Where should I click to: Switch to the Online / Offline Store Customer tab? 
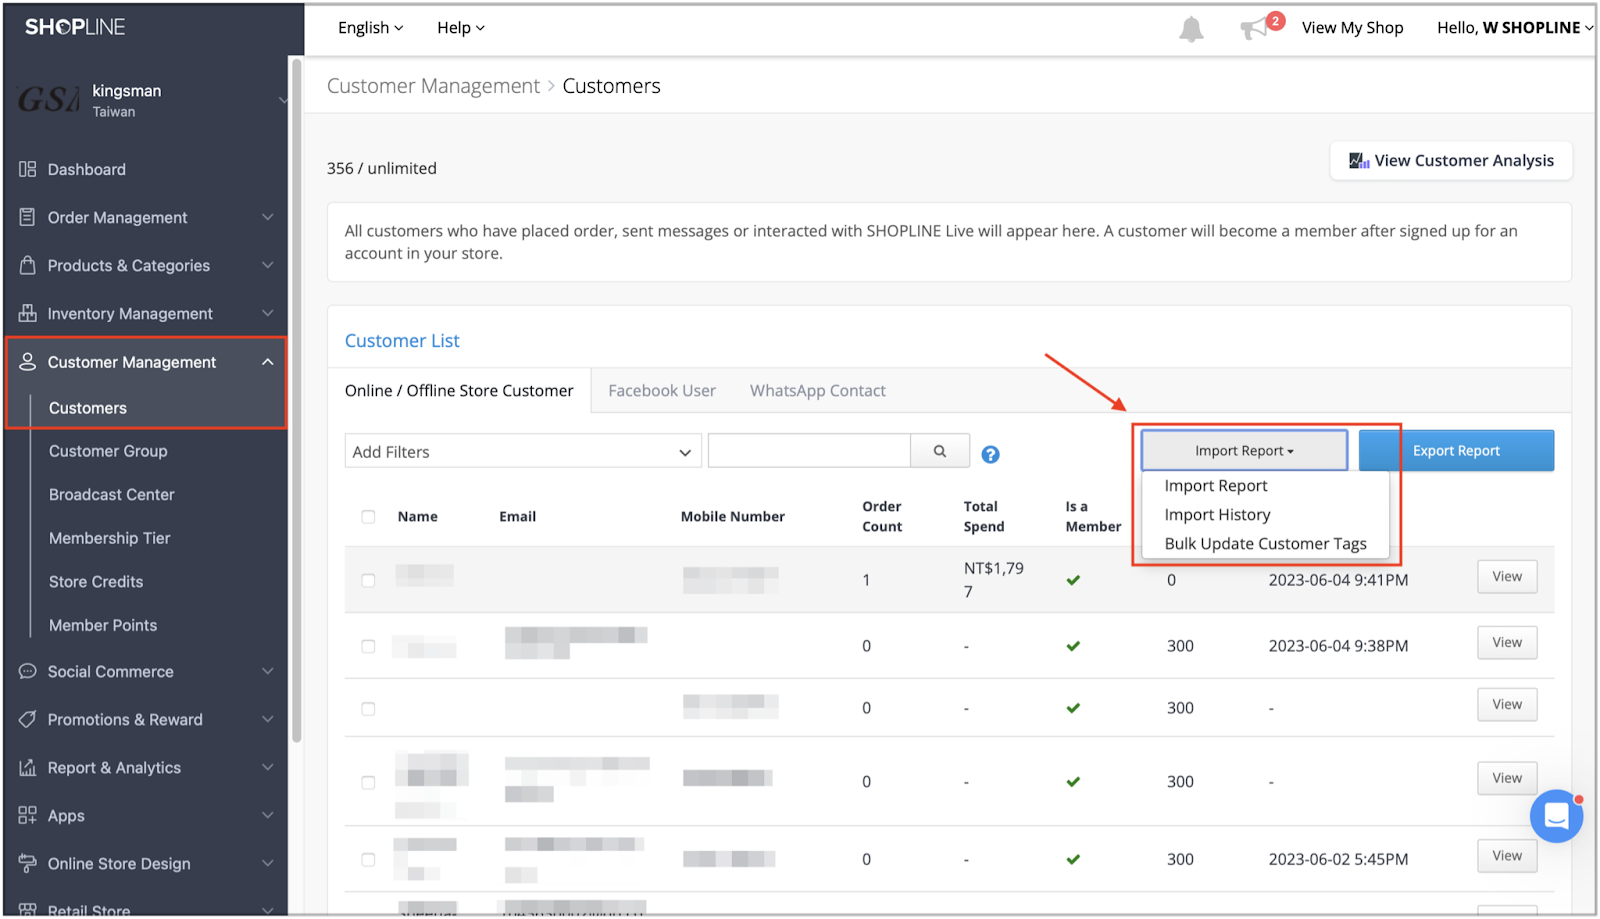pyautogui.click(x=459, y=391)
